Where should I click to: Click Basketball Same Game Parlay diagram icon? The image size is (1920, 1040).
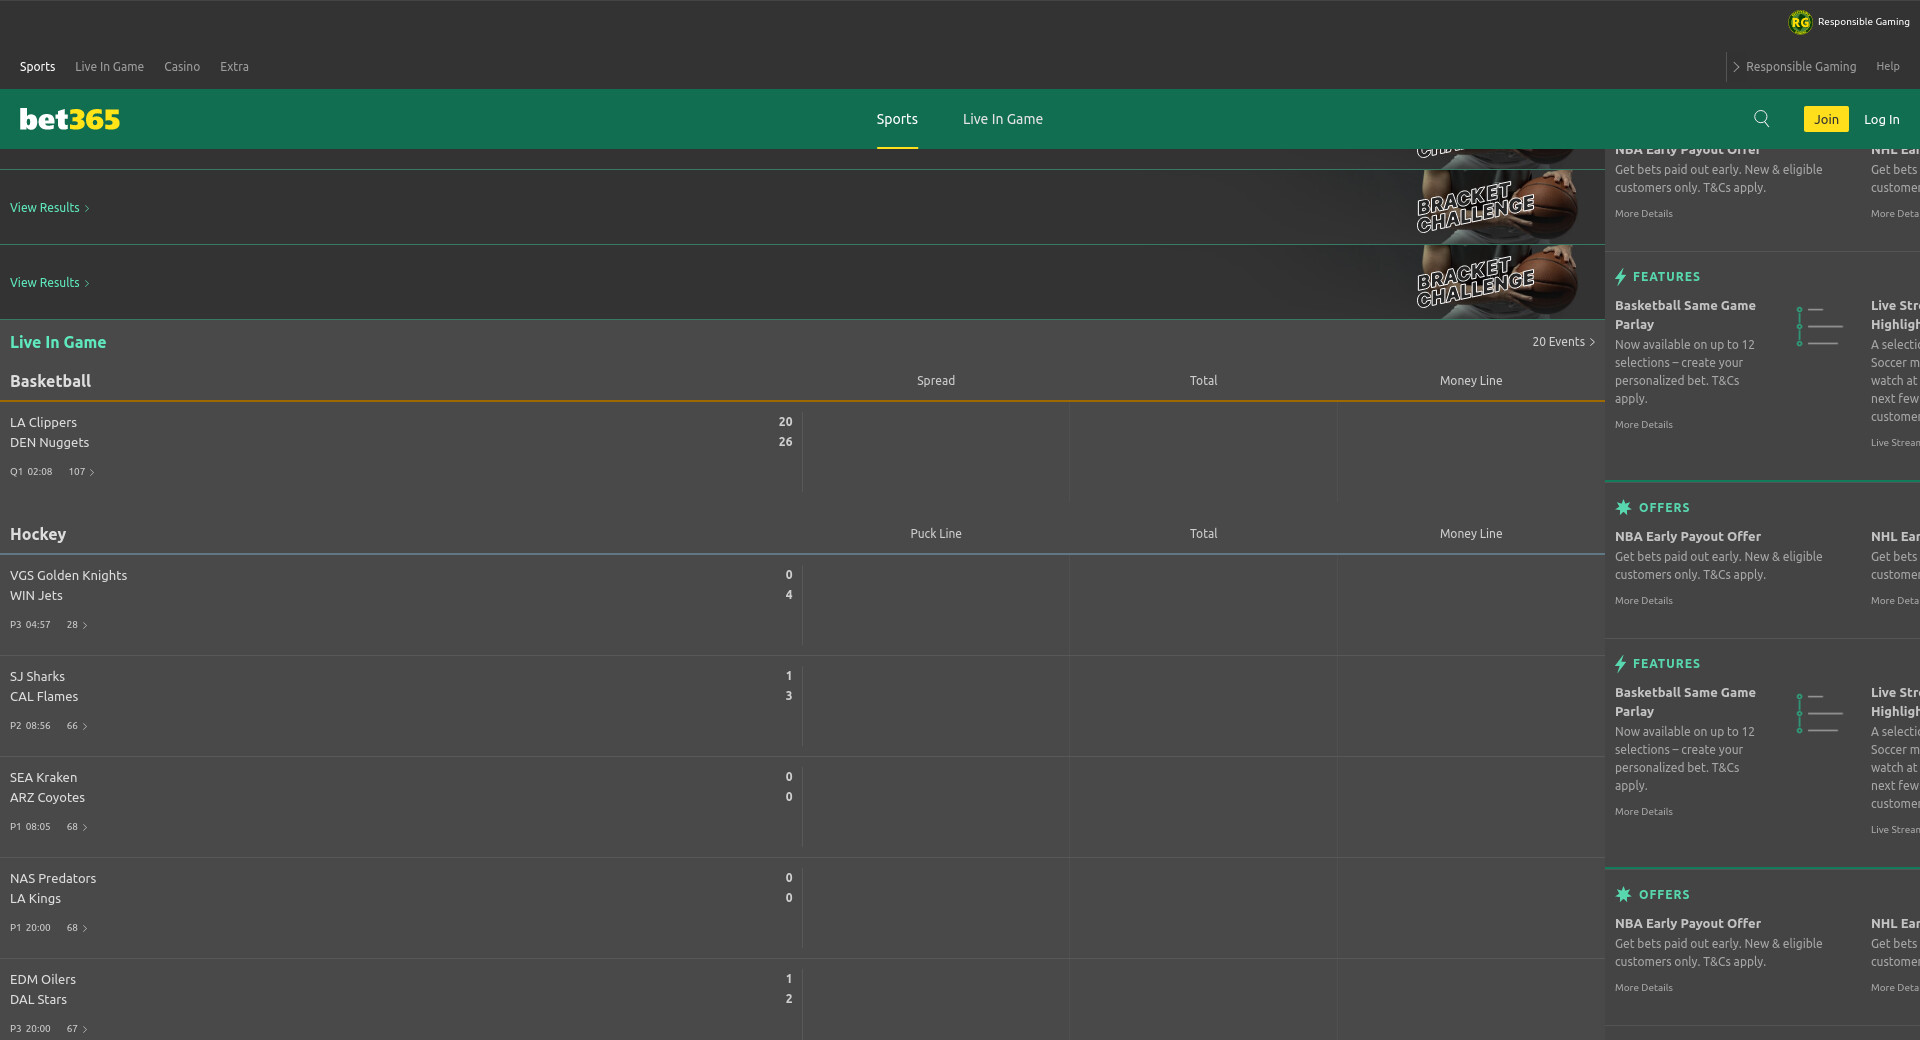pos(1819,326)
